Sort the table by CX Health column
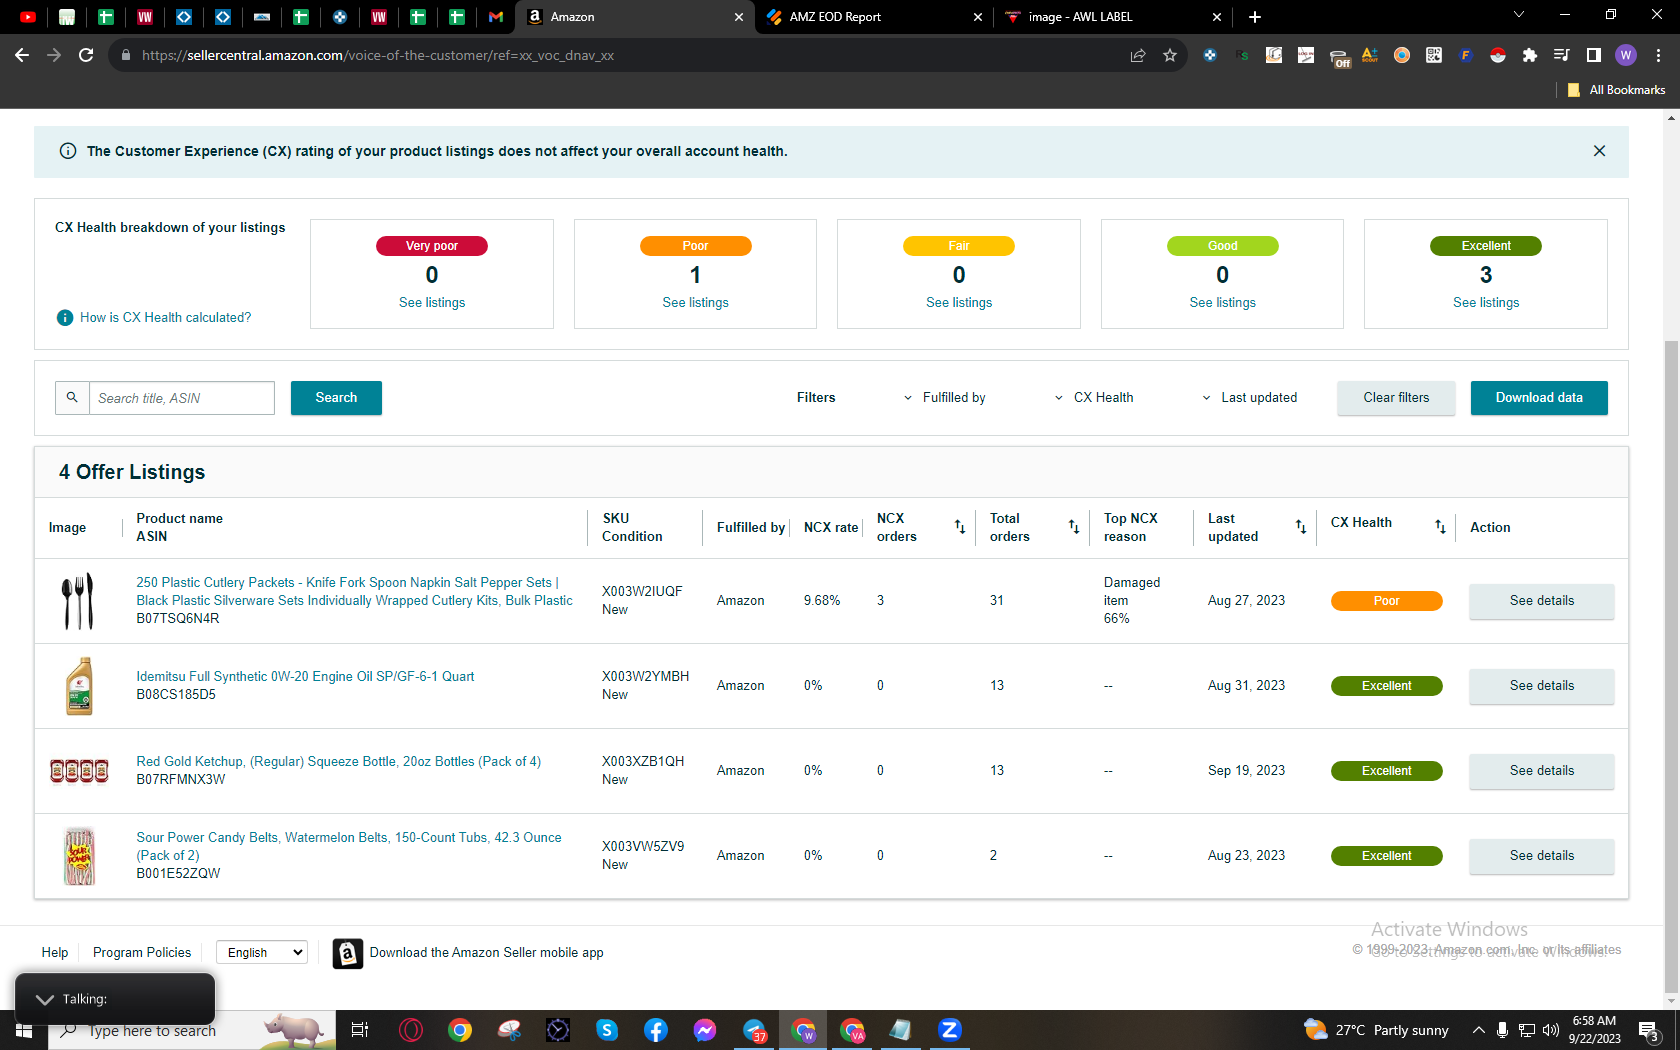Screen dimensions: 1680x1050 pos(1440,527)
